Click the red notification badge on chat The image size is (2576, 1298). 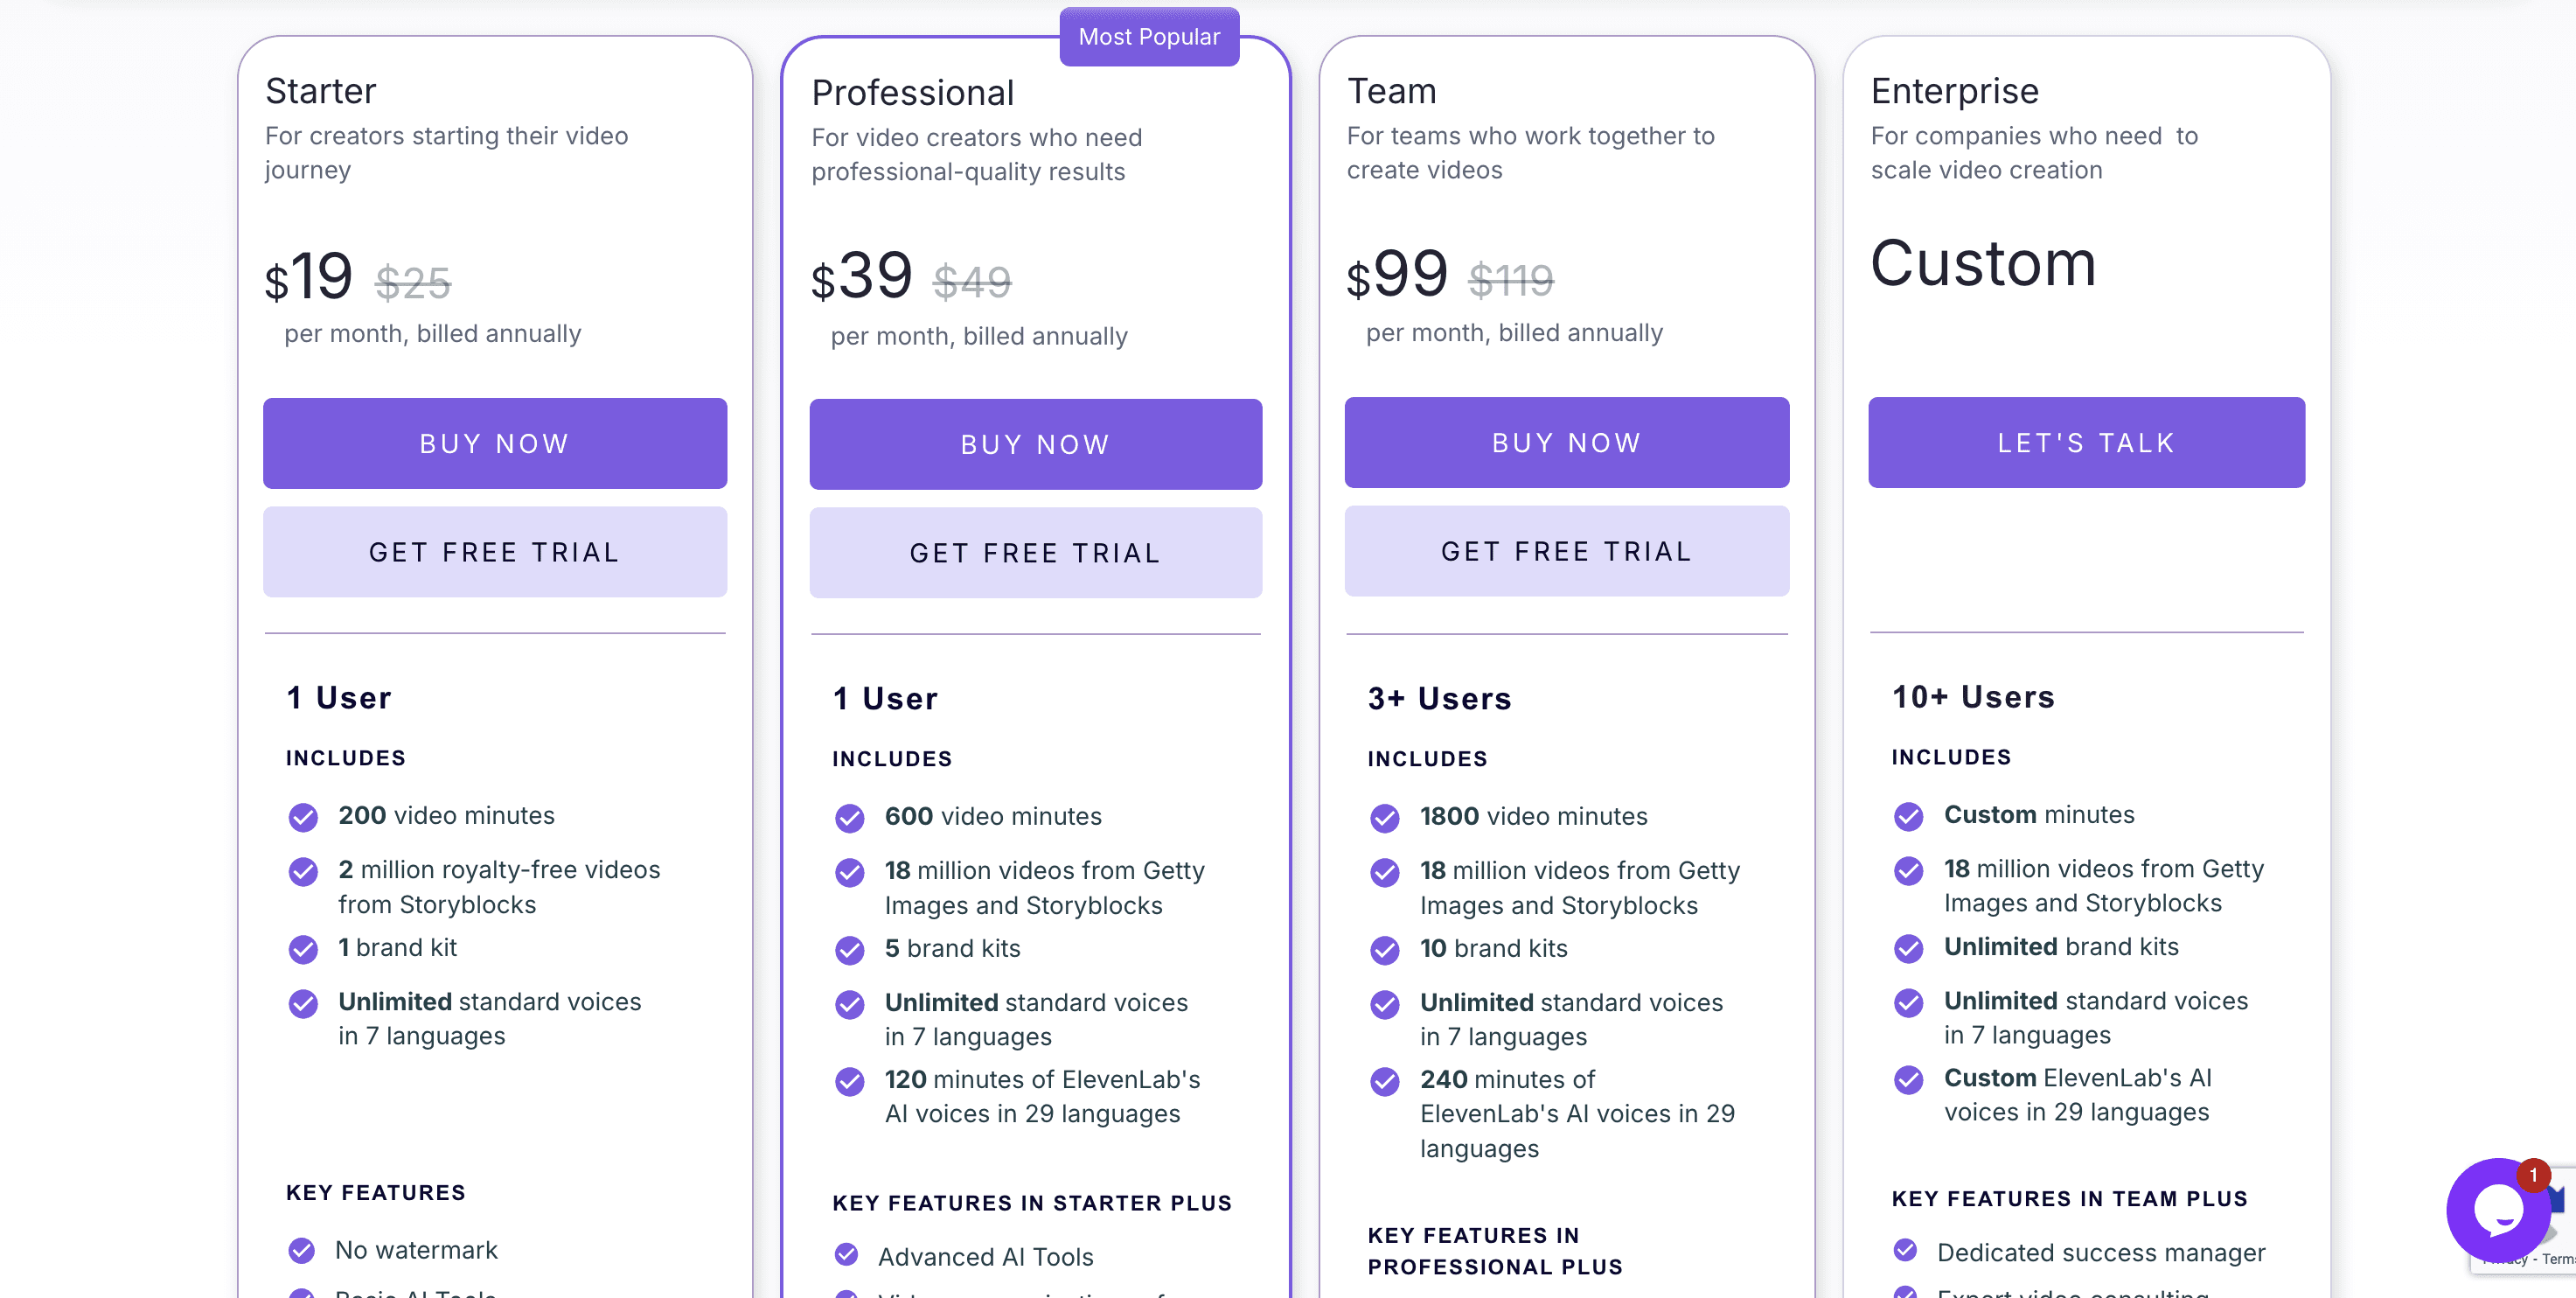(2533, 1175)
